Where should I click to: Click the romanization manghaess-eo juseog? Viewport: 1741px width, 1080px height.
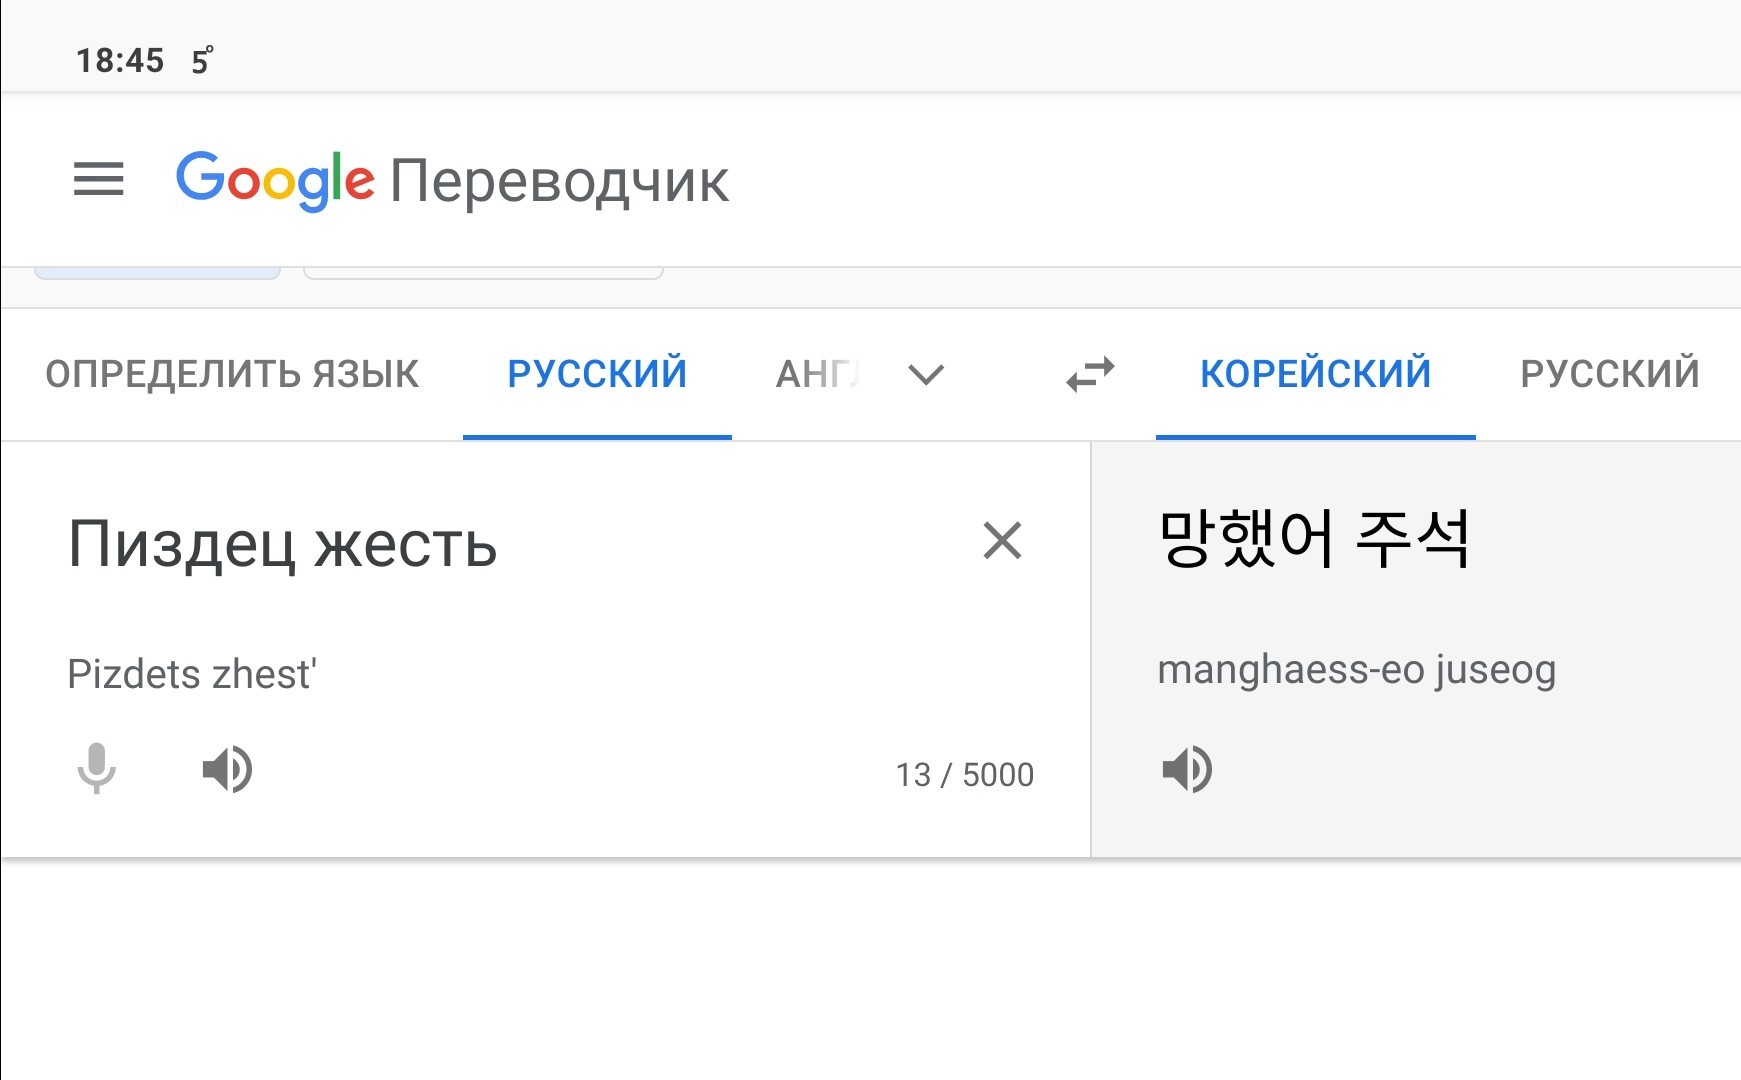(x=1356, y=670)
